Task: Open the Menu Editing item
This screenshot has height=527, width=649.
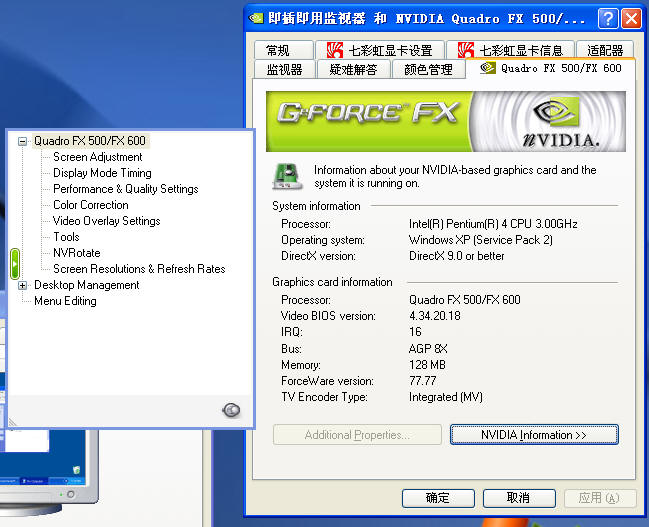Action: click(x=65, y=301)
